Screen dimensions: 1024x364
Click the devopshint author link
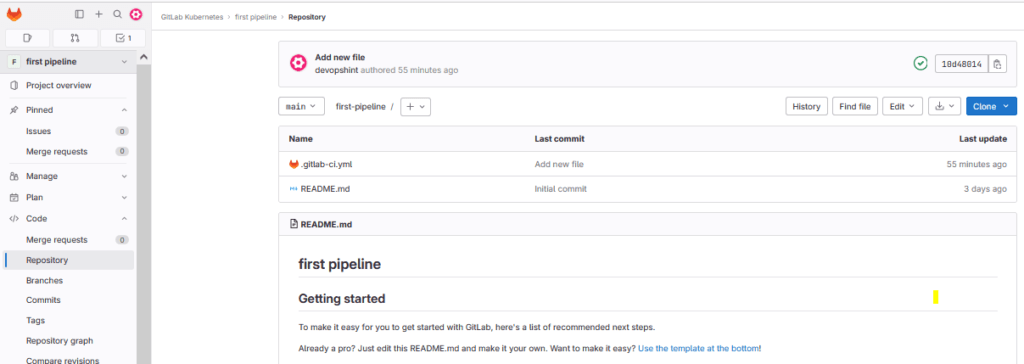click(x=337, y=70)
